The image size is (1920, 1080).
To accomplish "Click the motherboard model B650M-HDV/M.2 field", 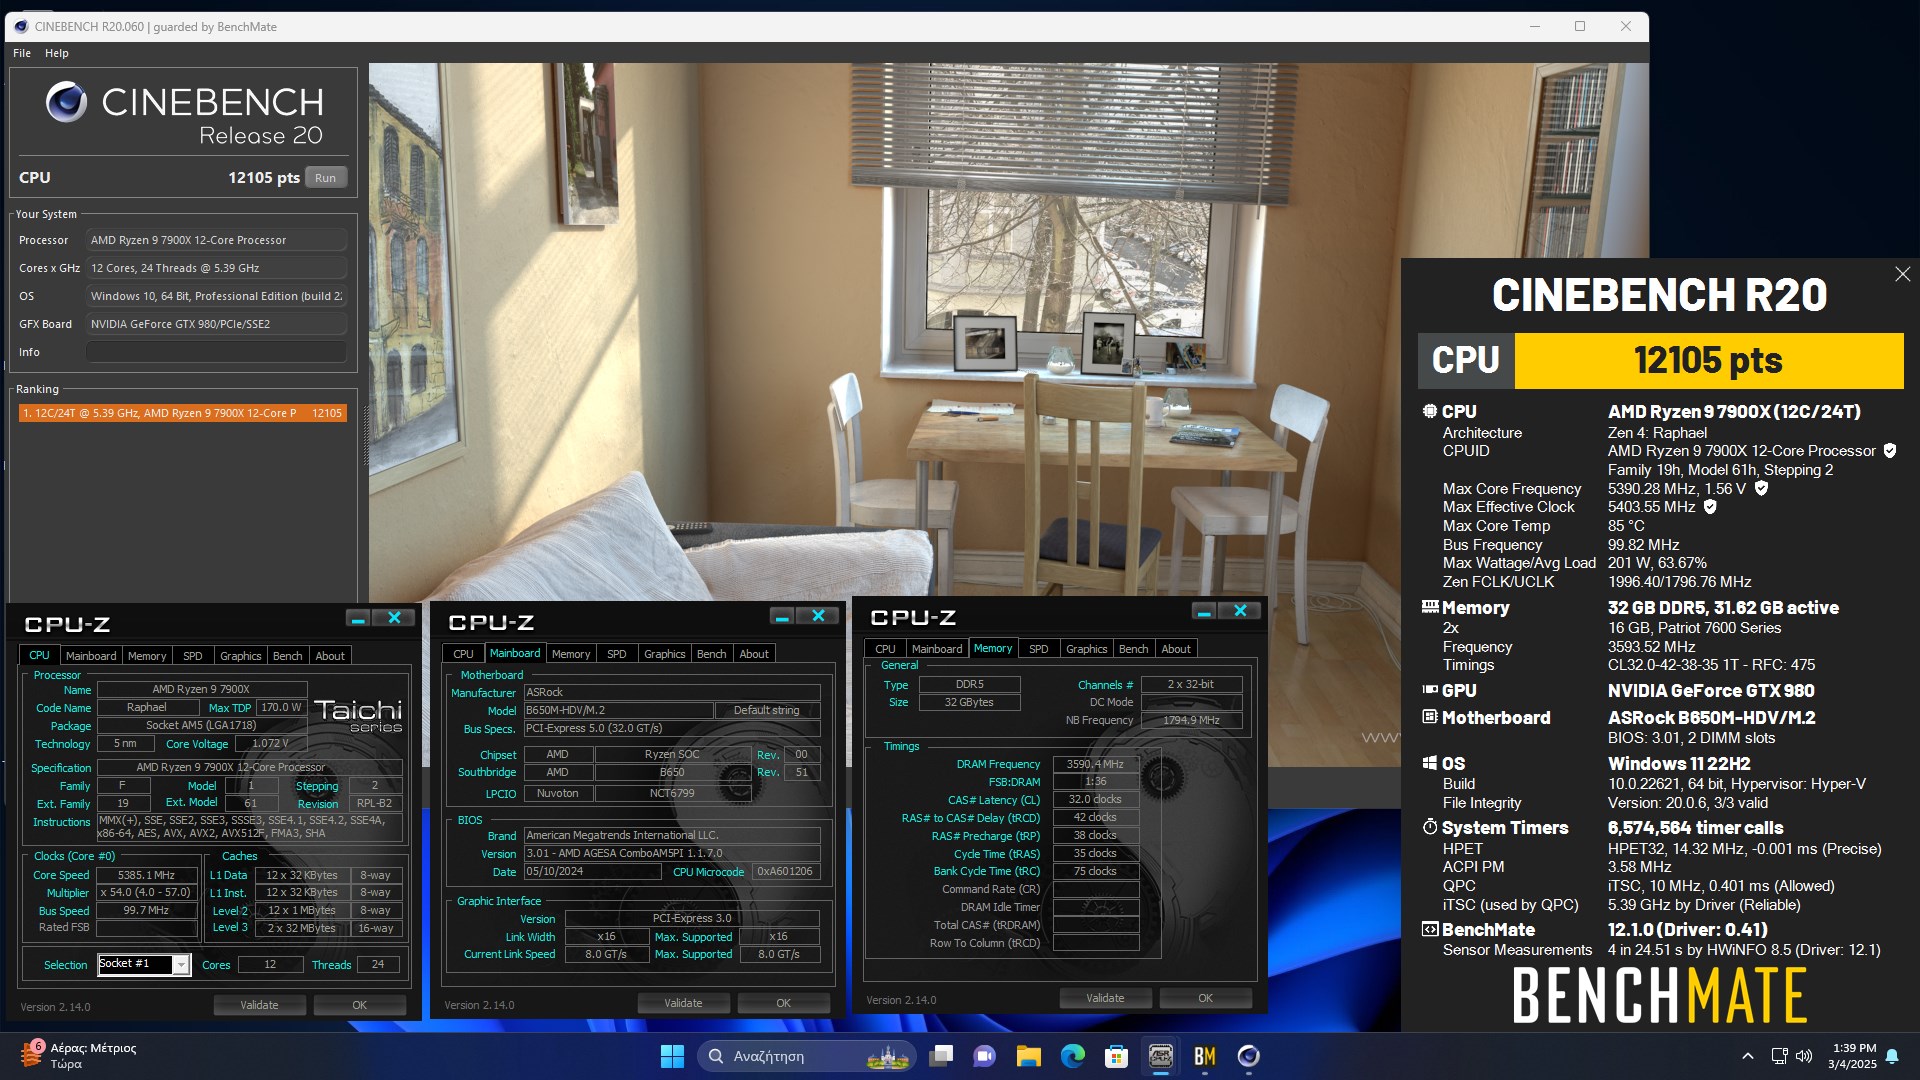I will pyautogui.click(x=619, y=710).
